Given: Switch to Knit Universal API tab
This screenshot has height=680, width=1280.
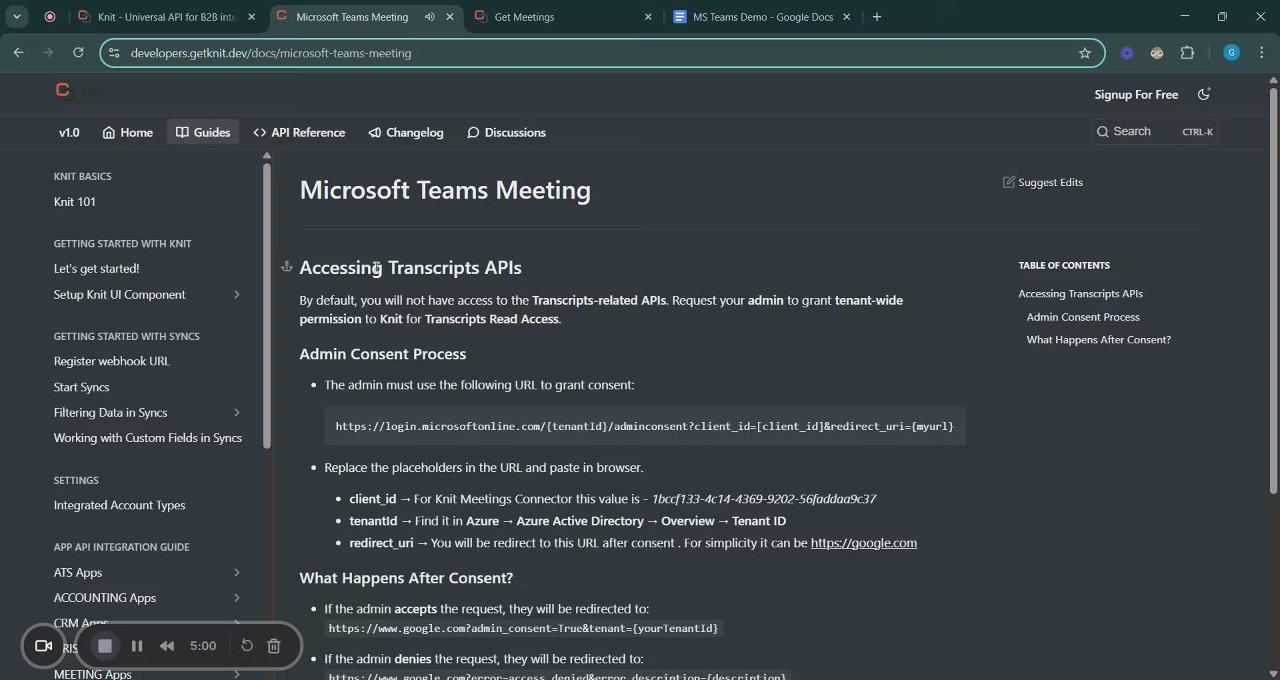Looking at the screenshot, I should click(x=165, y=17).
